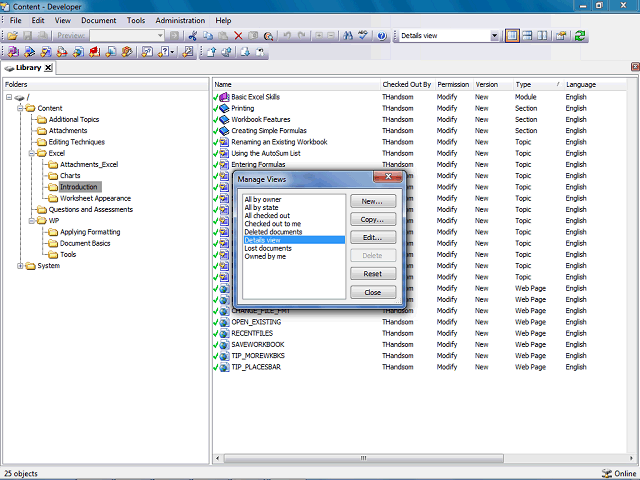The width and height of the screenshot is (640, 480).
Task: Click the blue Help question mark icon
Action: point(382,36)
